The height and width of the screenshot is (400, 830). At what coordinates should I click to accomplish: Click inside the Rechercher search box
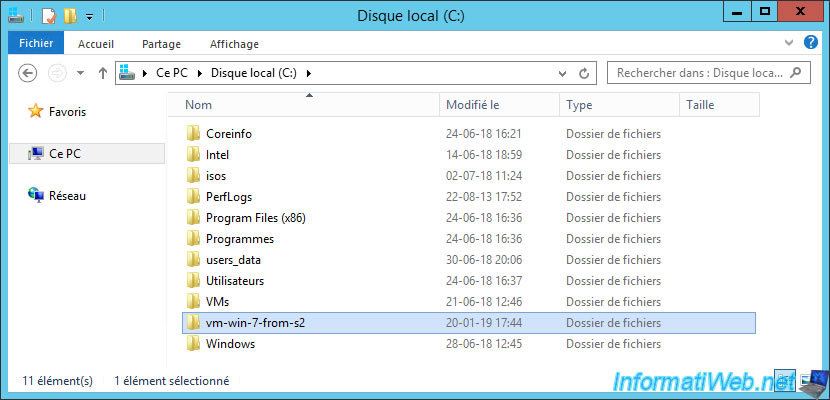(x=700, y=73)
